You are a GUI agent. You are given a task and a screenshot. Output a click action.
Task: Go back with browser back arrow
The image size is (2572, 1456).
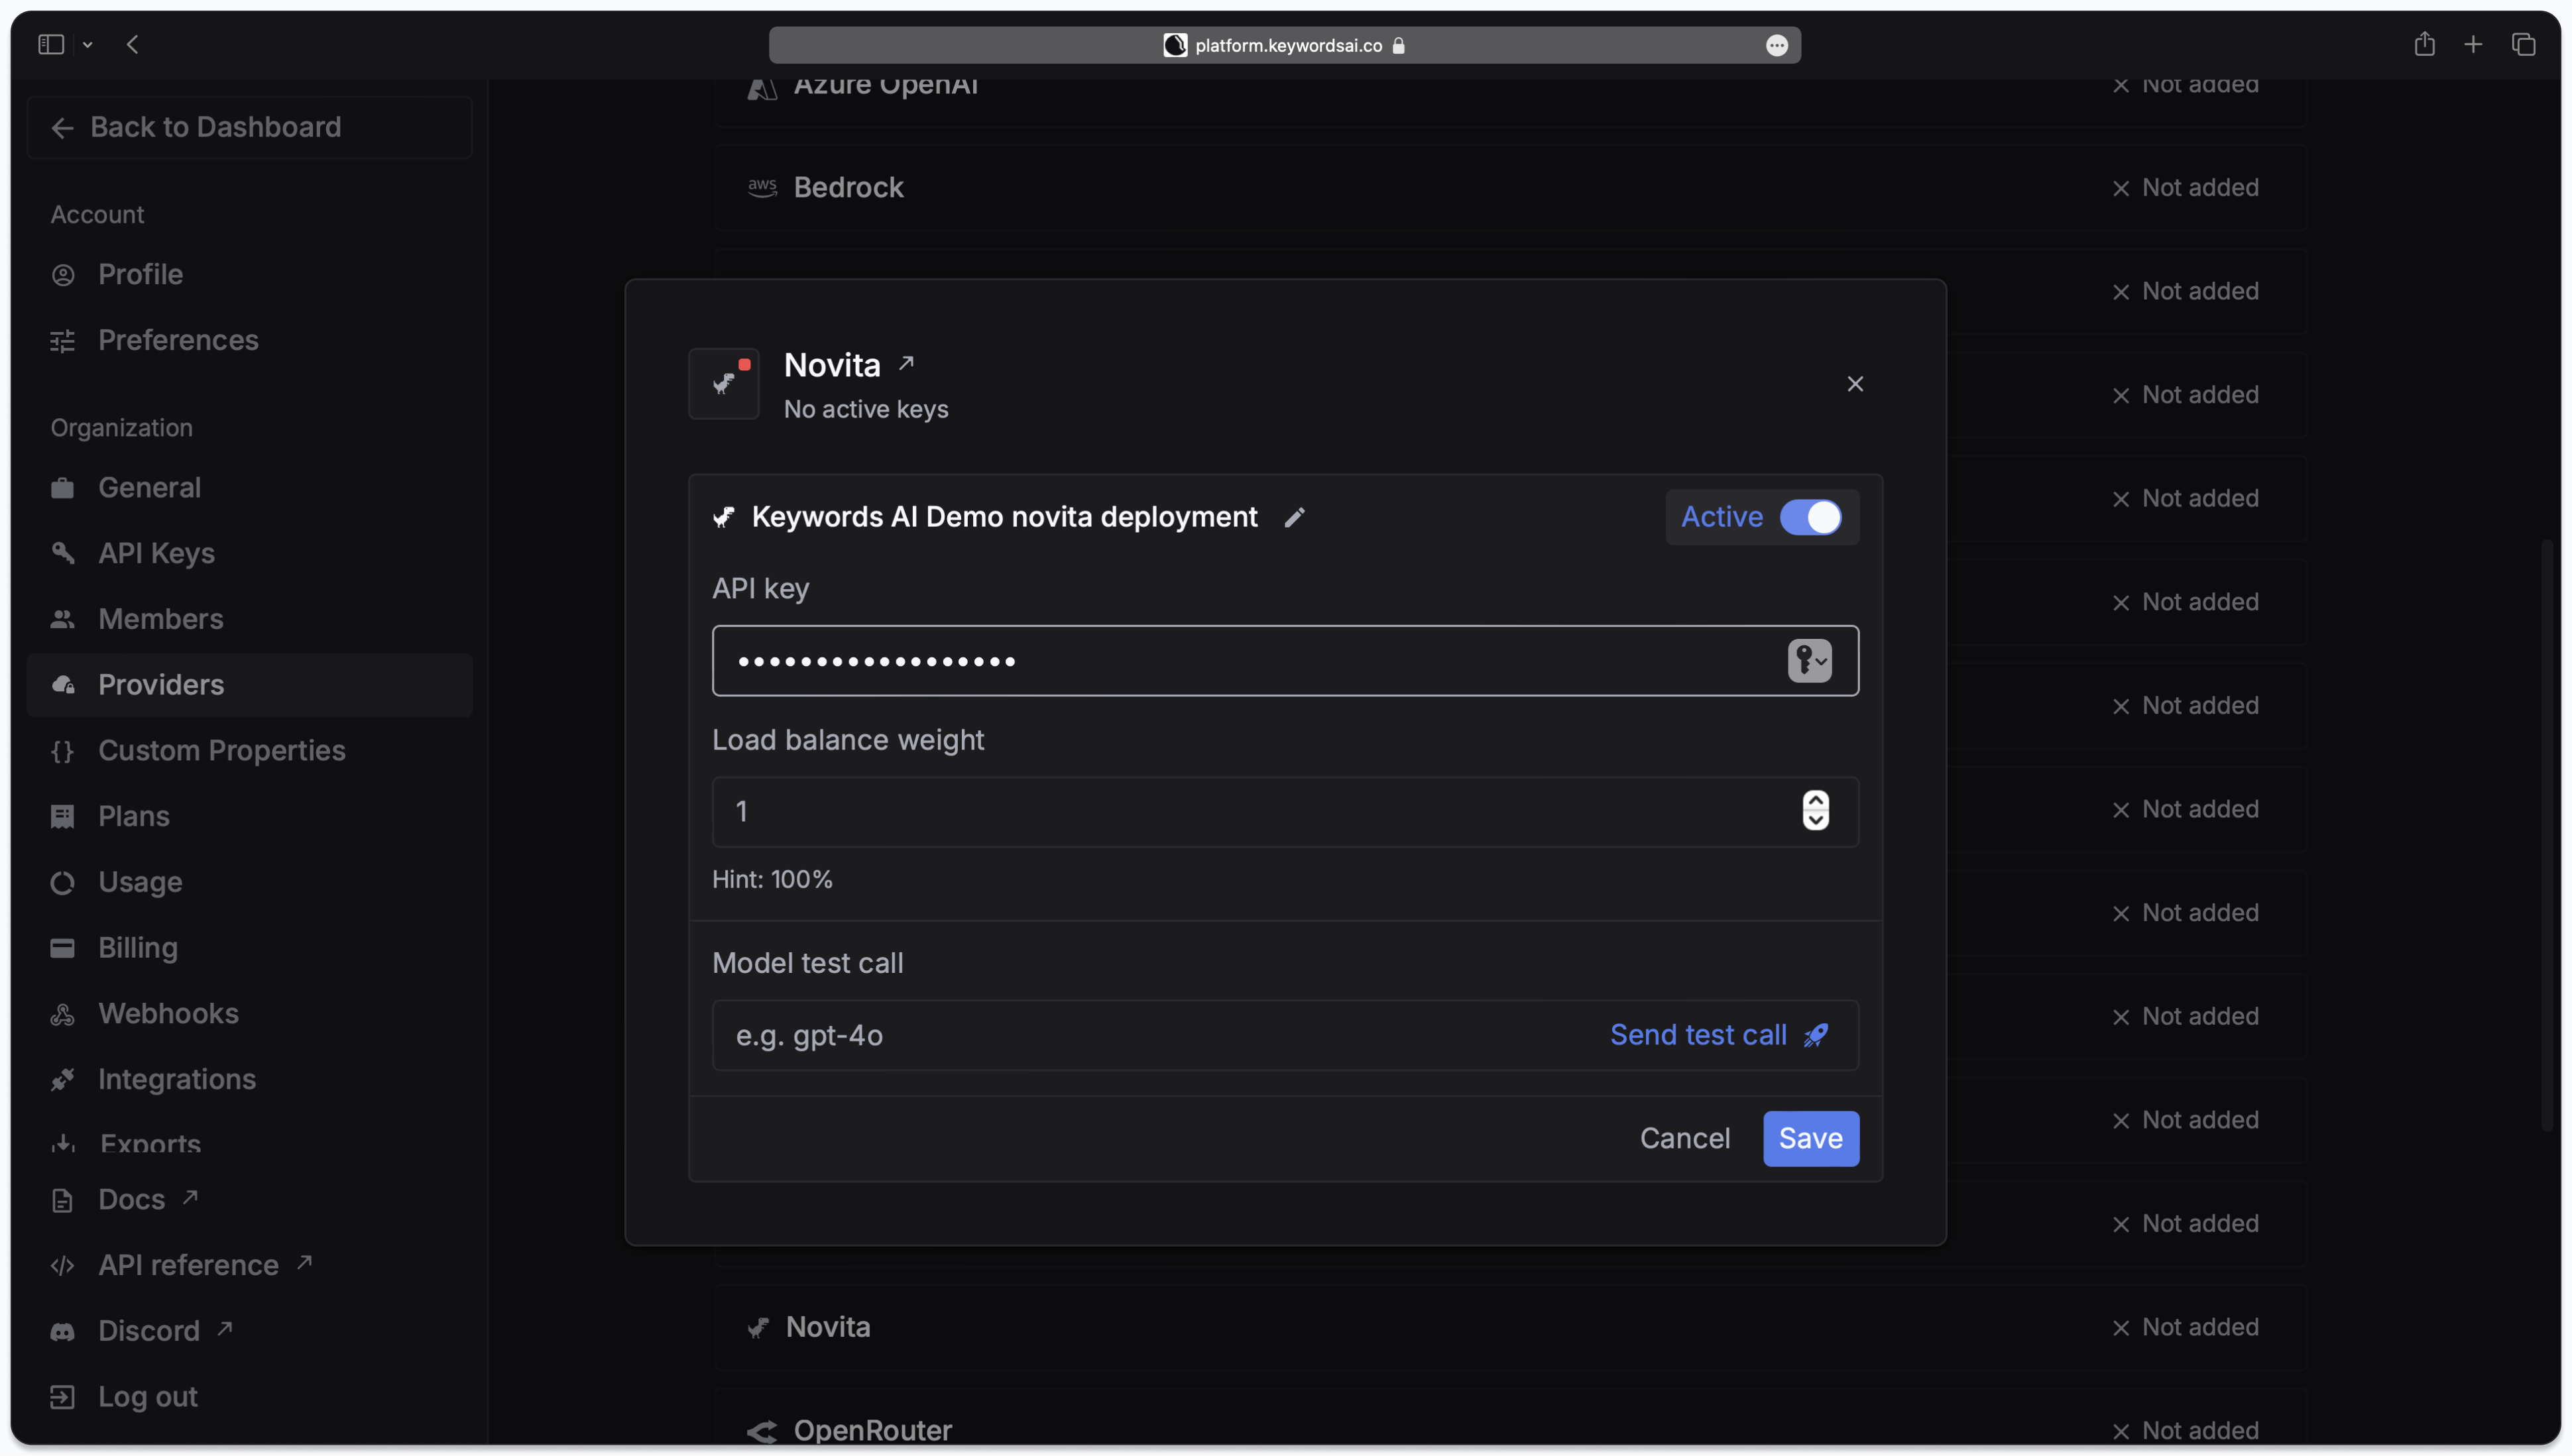point(133,45)
